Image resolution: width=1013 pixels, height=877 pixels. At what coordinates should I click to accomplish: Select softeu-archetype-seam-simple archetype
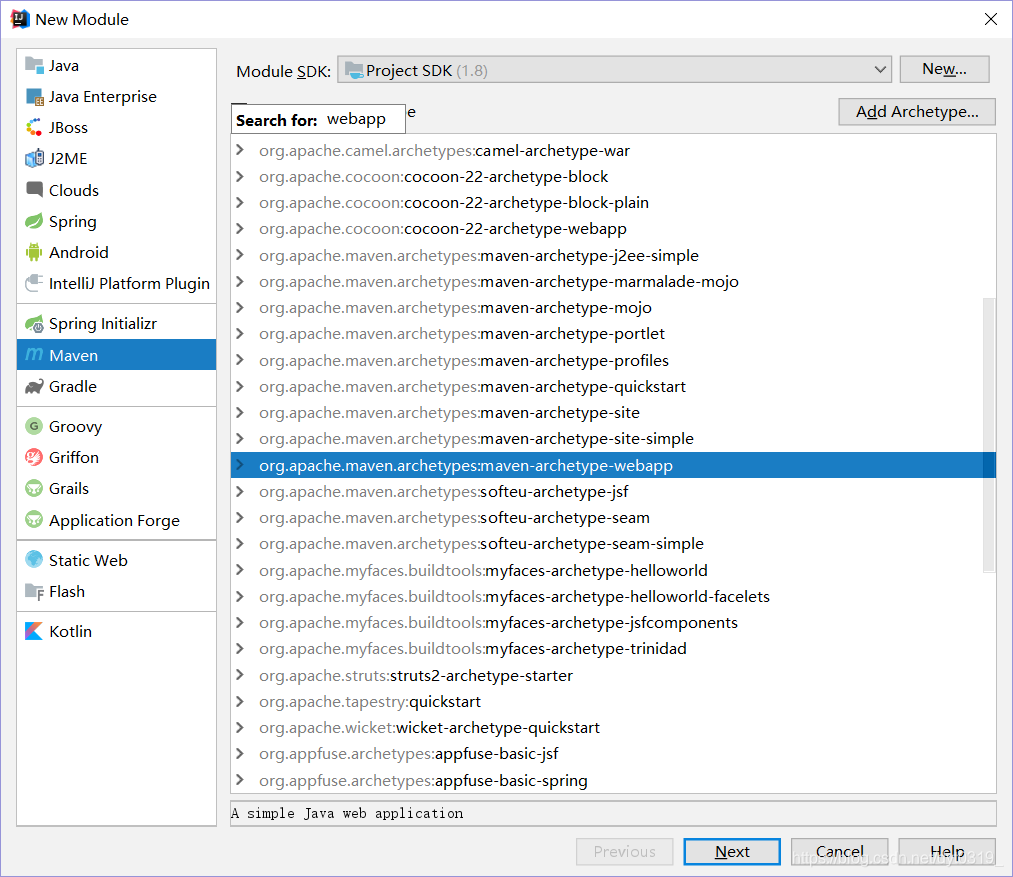pos(481,544)
